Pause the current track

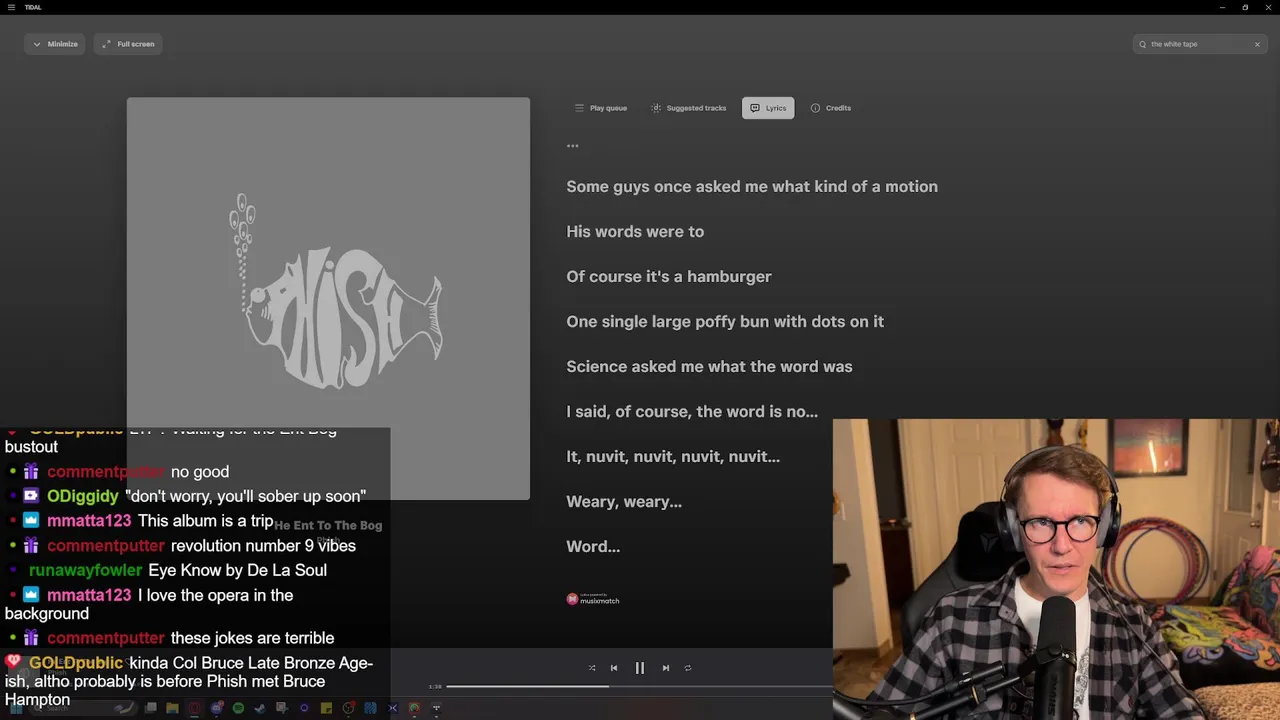640,668
